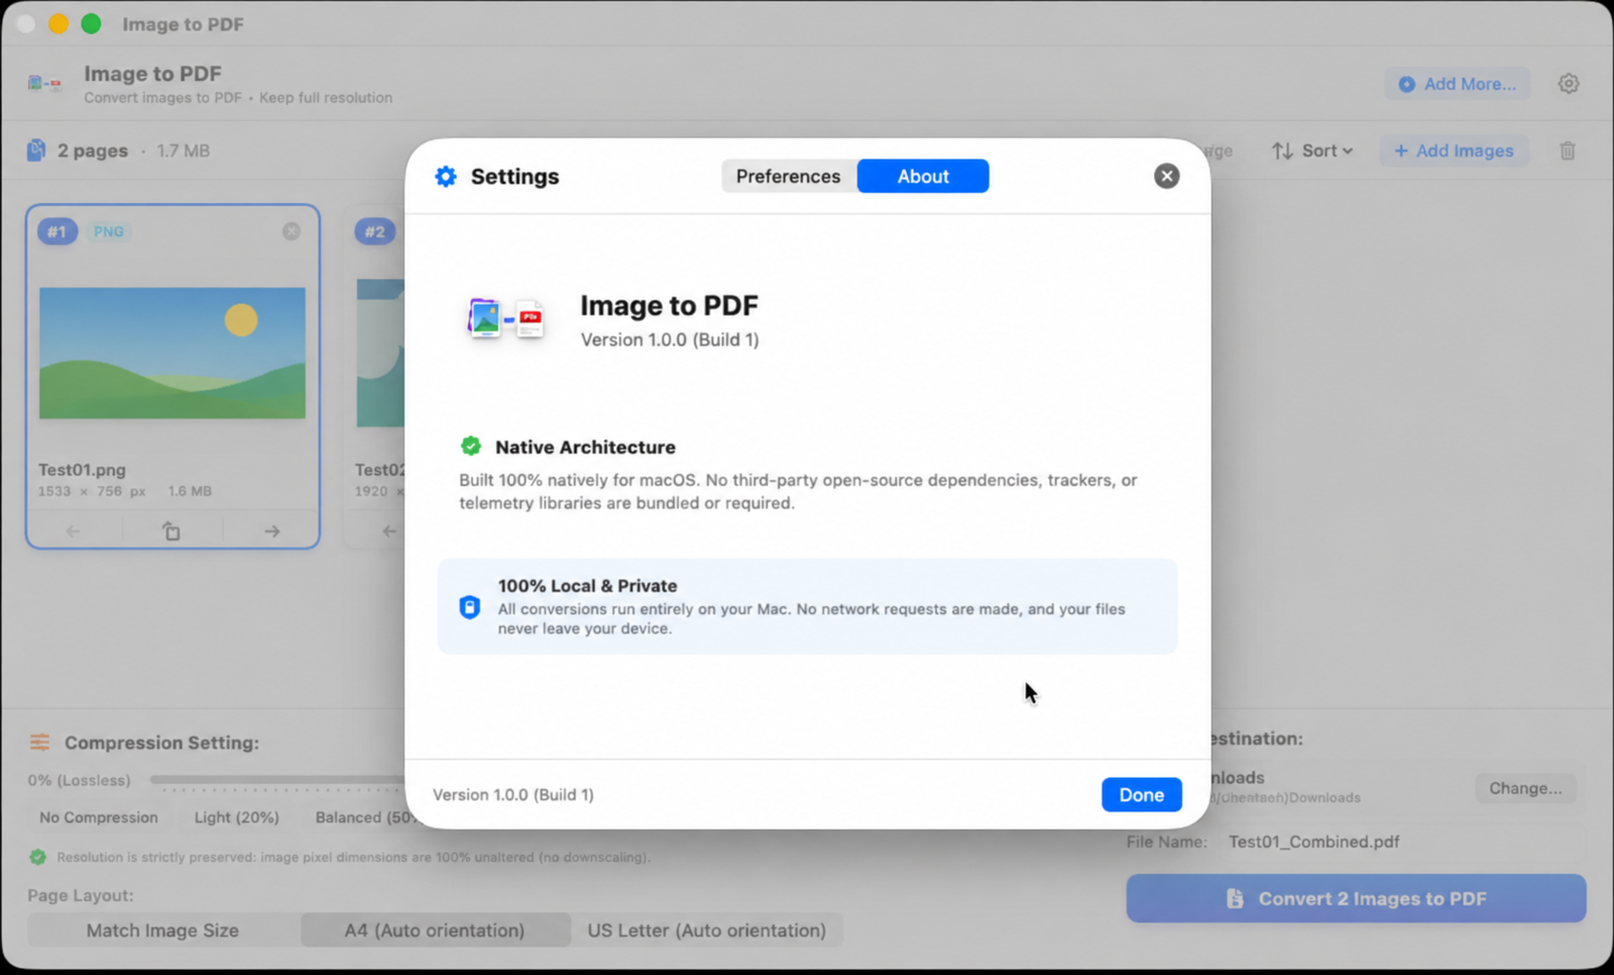Click the Change... destination button
Screen dimensions: 1614x975
coord(1525,788)
